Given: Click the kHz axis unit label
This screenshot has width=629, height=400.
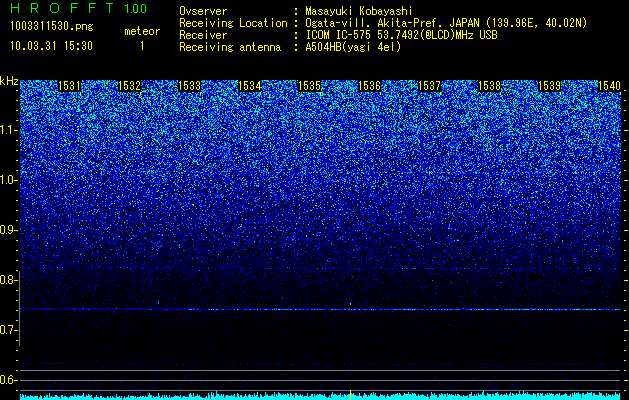Looking at the screenshot, I should coord(9,81).
